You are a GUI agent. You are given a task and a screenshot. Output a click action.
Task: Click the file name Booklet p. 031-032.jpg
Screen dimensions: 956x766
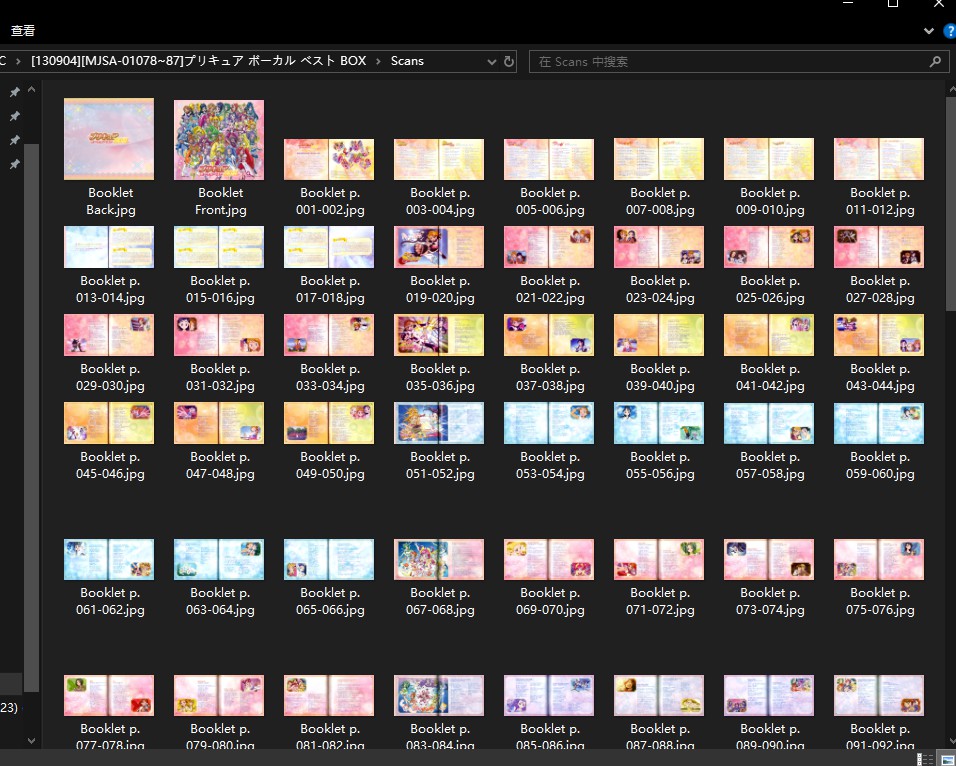point(220,377)
